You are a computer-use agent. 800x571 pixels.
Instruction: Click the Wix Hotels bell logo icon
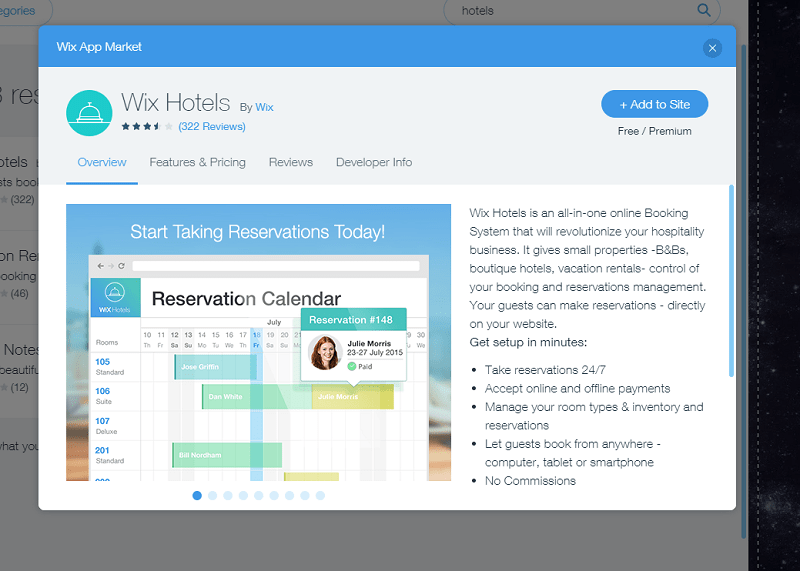[89, 113]
